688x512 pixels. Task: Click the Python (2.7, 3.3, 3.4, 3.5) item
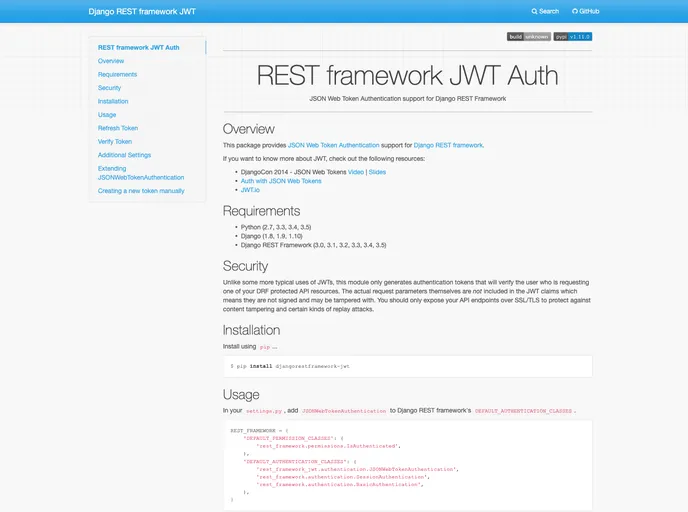pyautogui.click(x=276, y=227)
